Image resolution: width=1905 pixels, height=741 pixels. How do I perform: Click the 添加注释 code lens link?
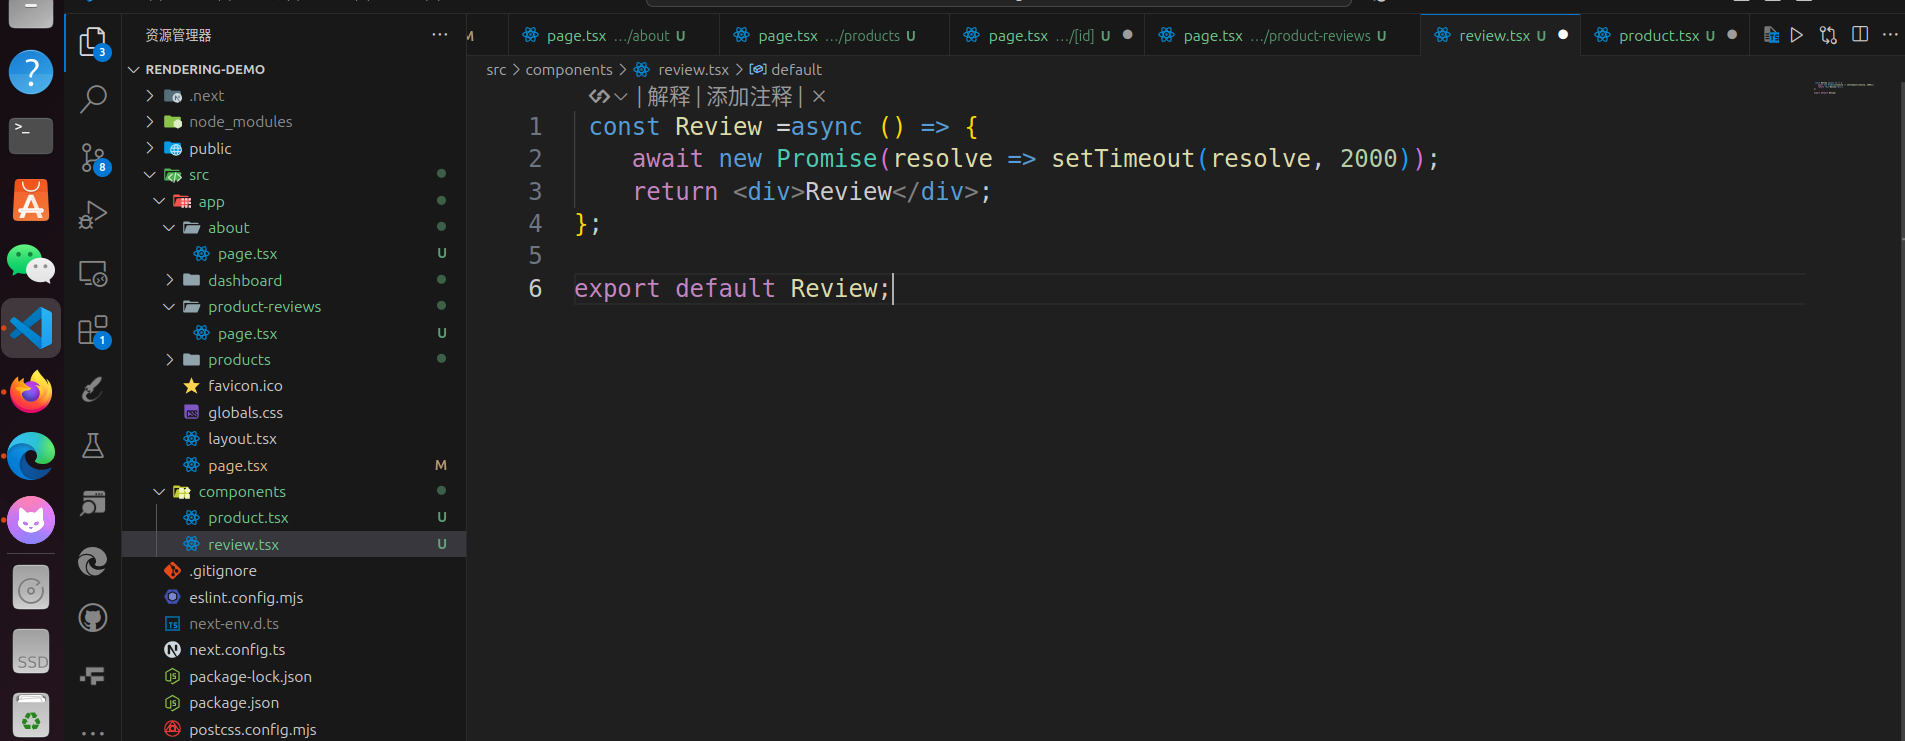coord(749,97)
